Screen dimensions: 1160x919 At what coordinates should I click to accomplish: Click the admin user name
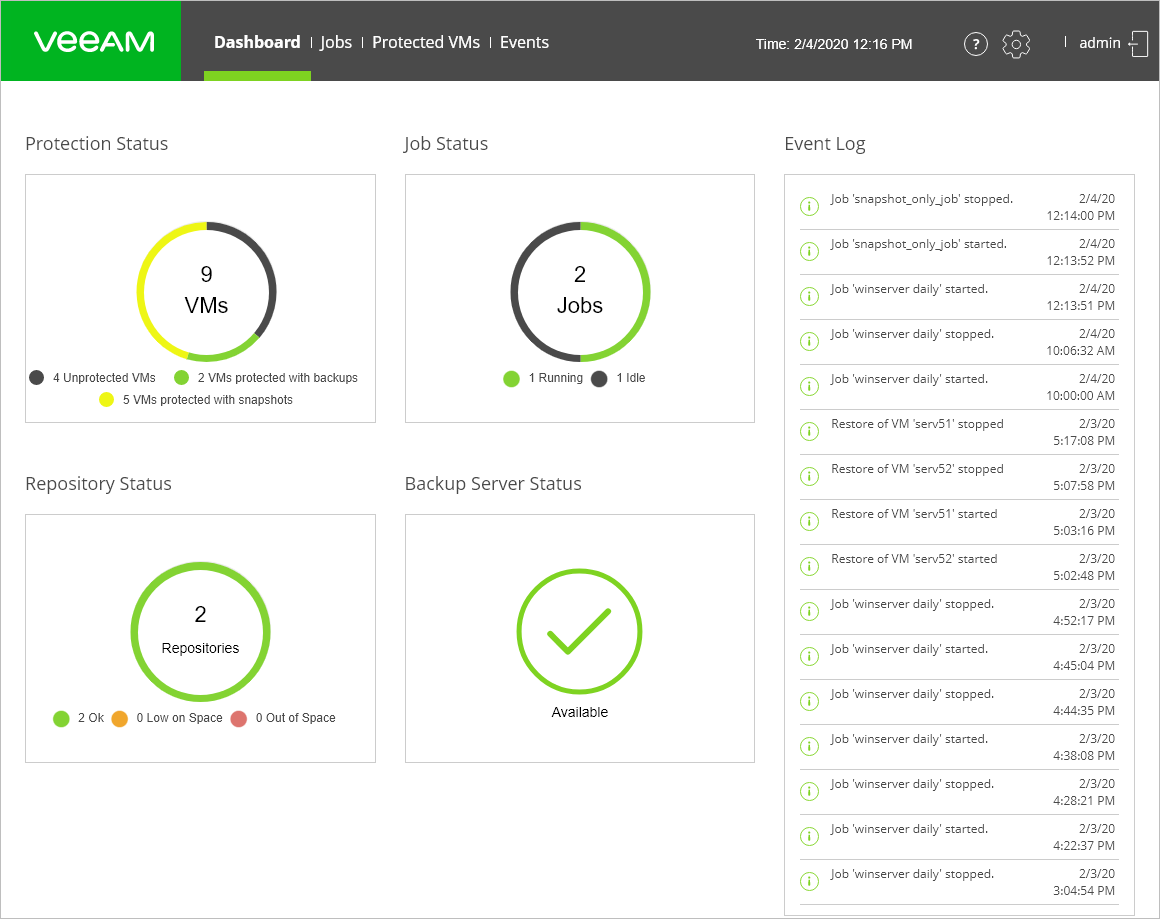(x=1100, y=43)
